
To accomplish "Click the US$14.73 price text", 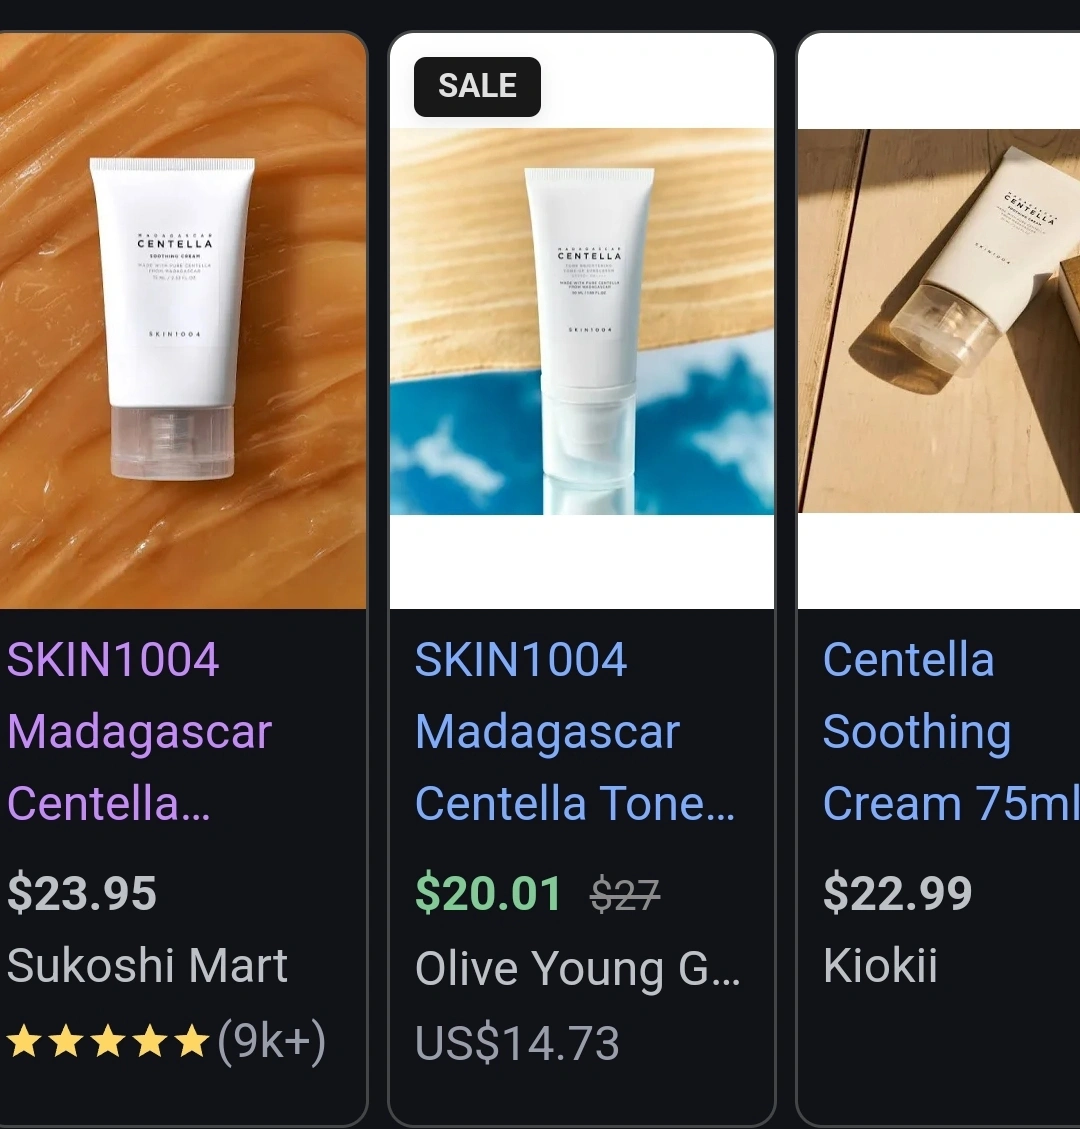I will pos(517,1043).
